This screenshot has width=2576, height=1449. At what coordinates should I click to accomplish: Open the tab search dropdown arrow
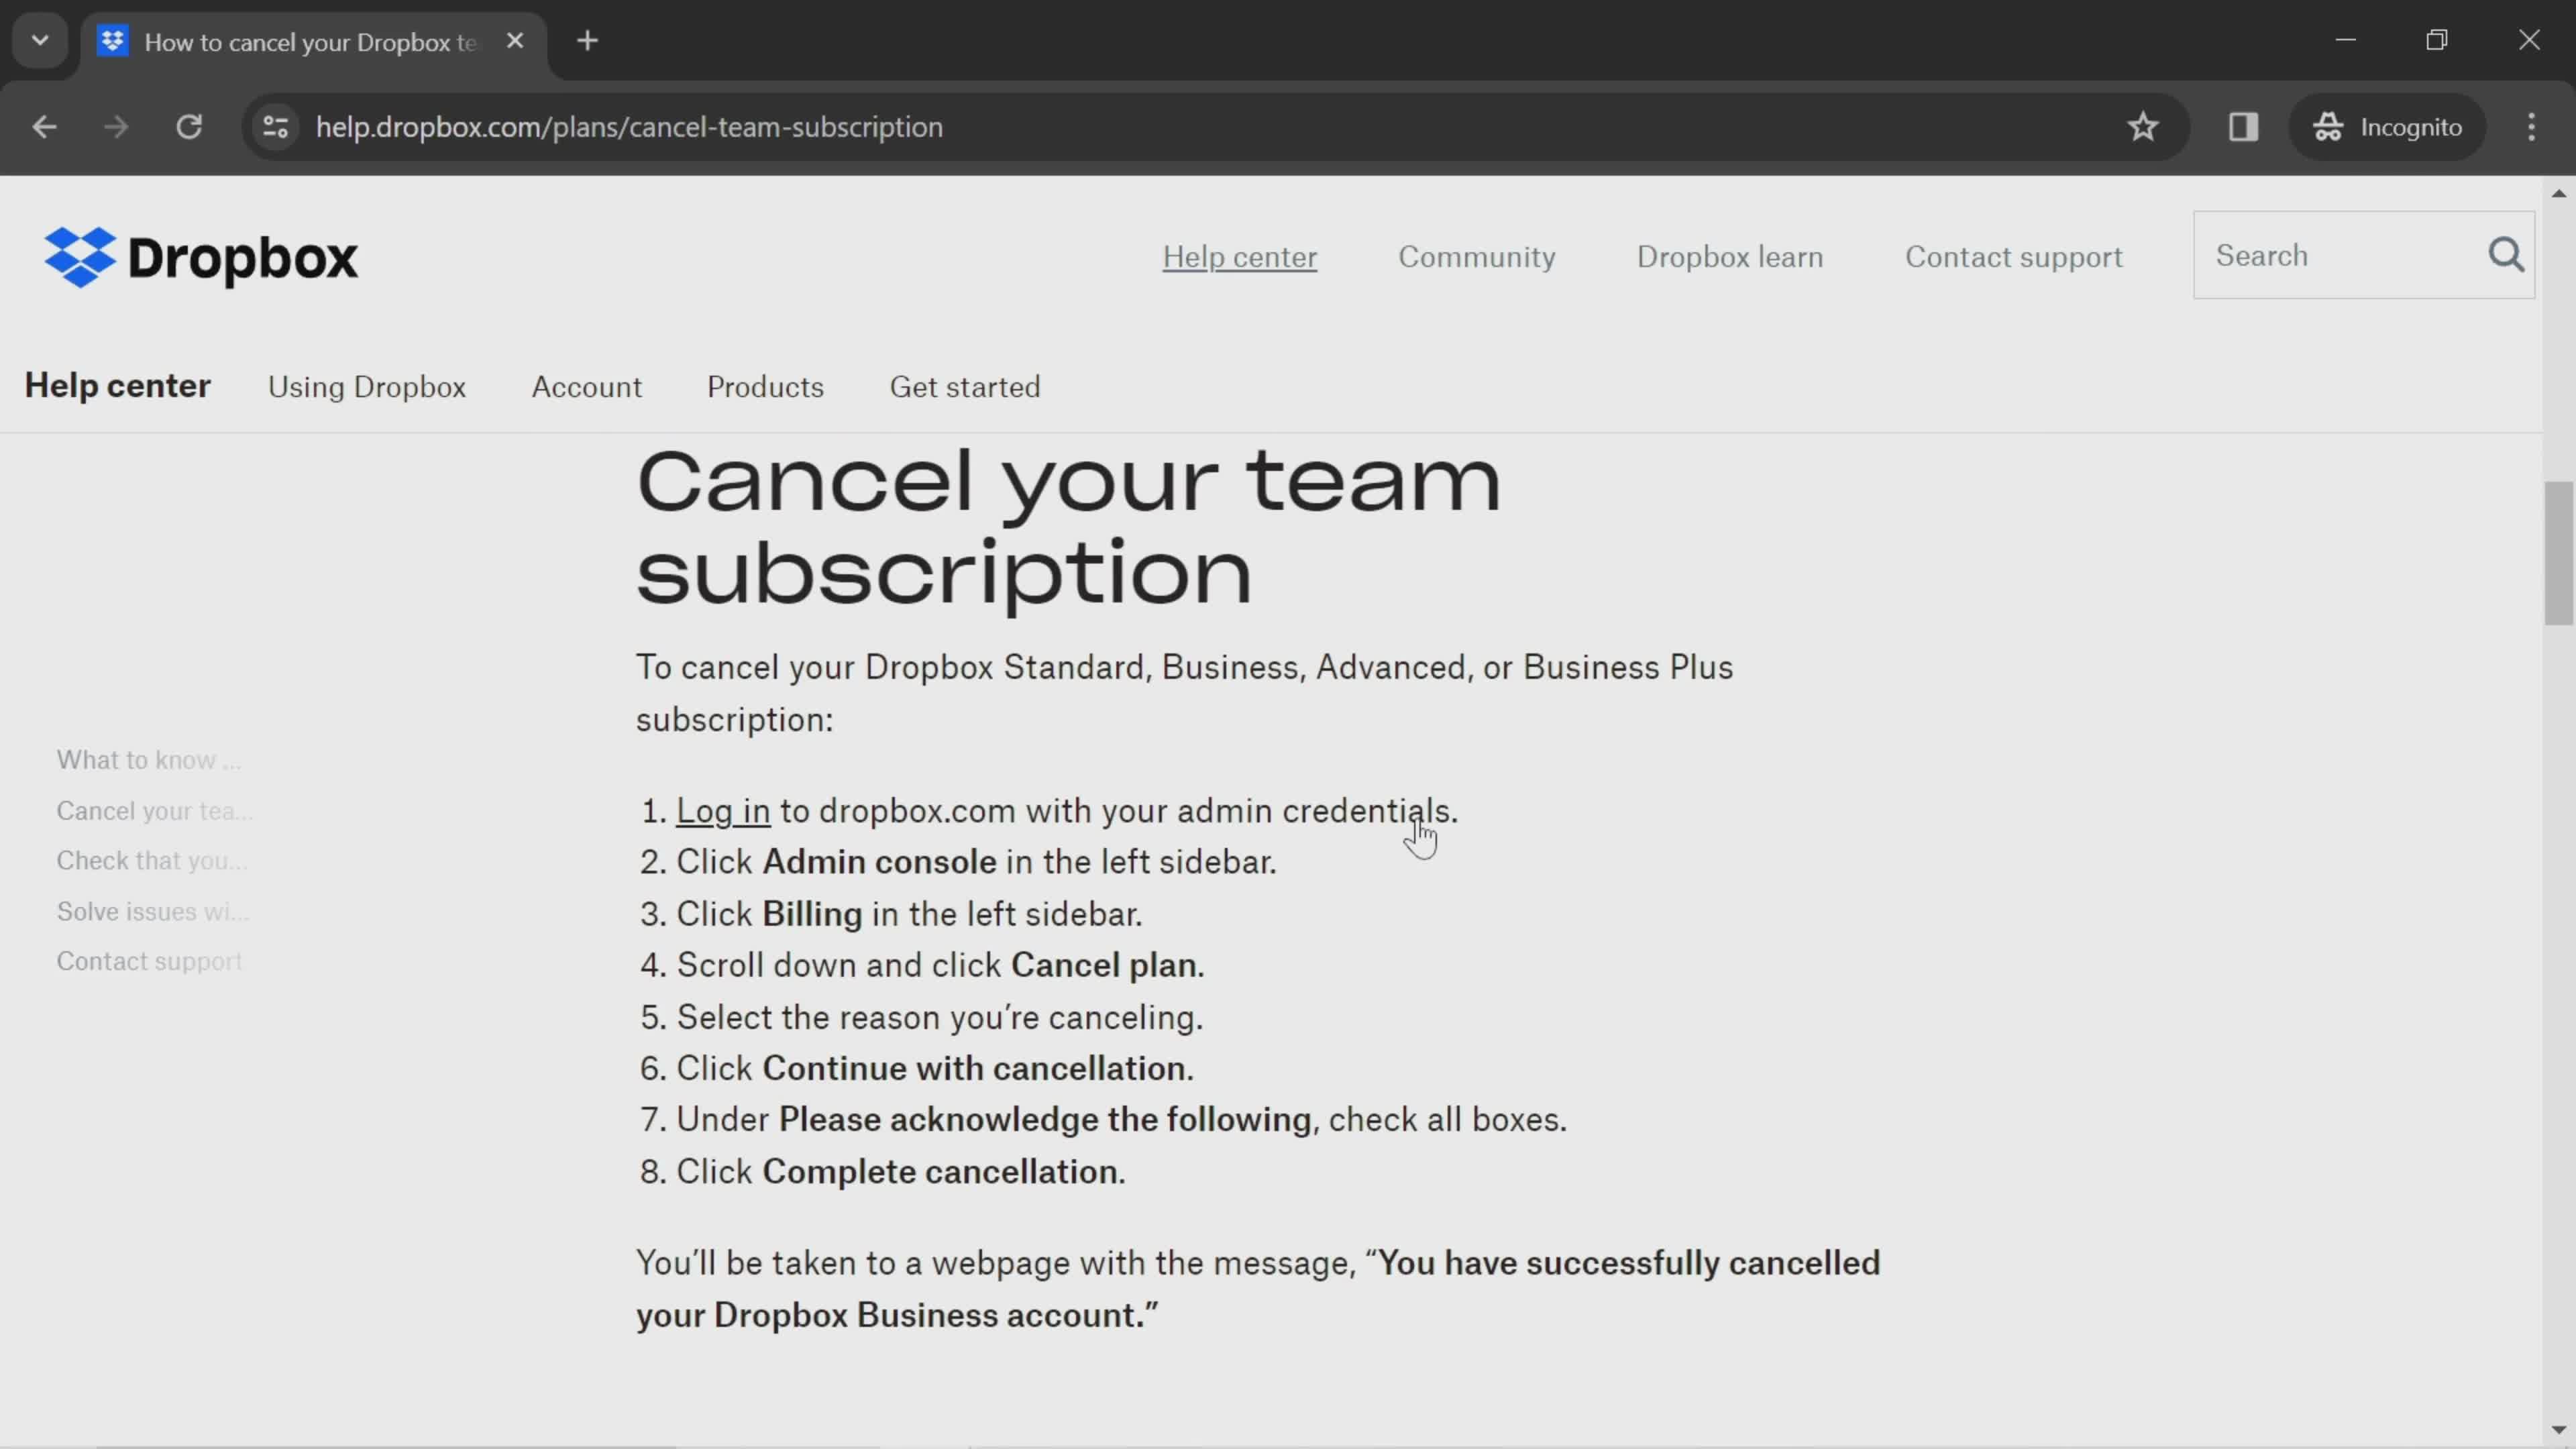point(40,41)
